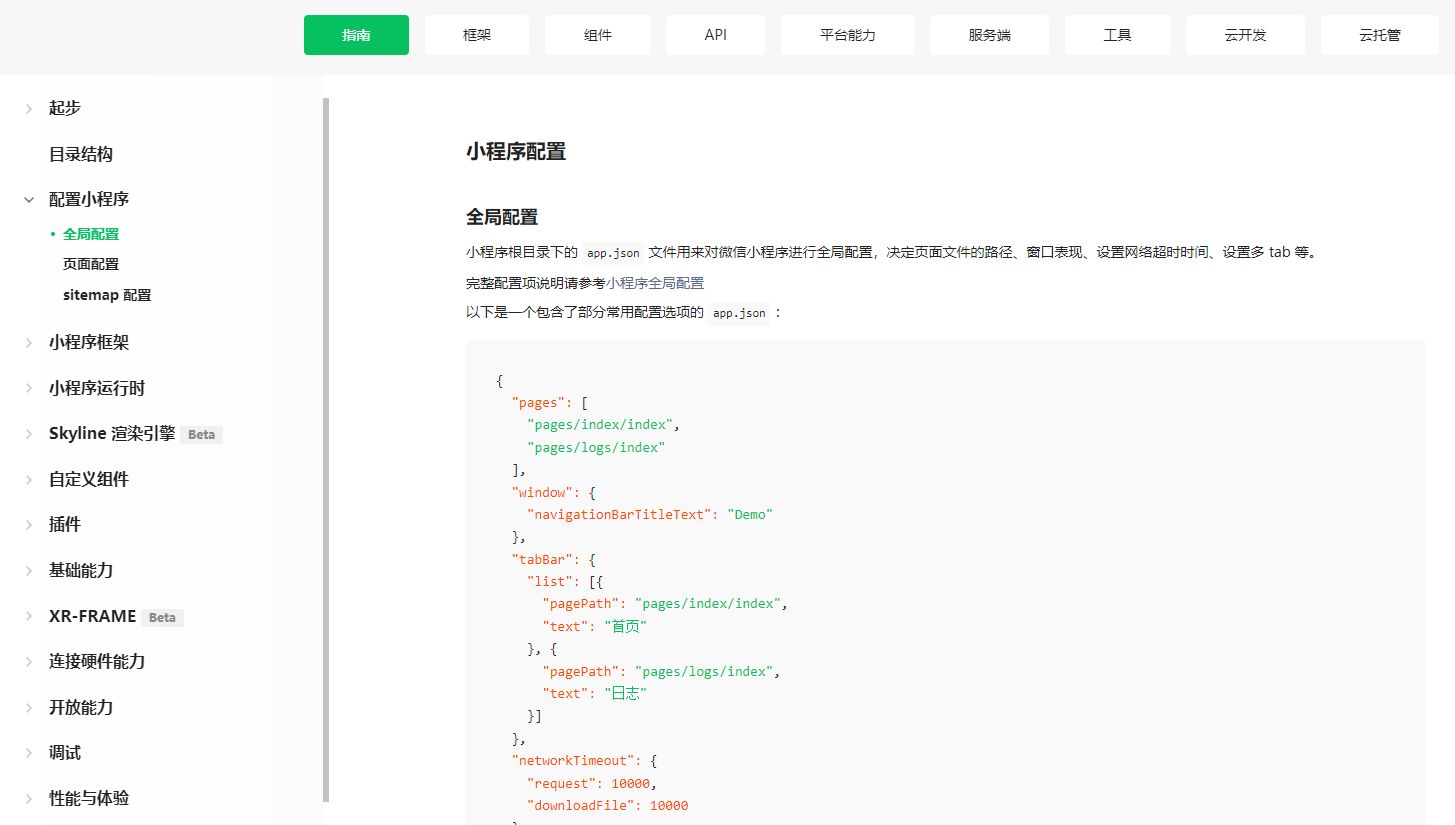
Task: Expand the 插件 chevron
Action: point(29,524)
